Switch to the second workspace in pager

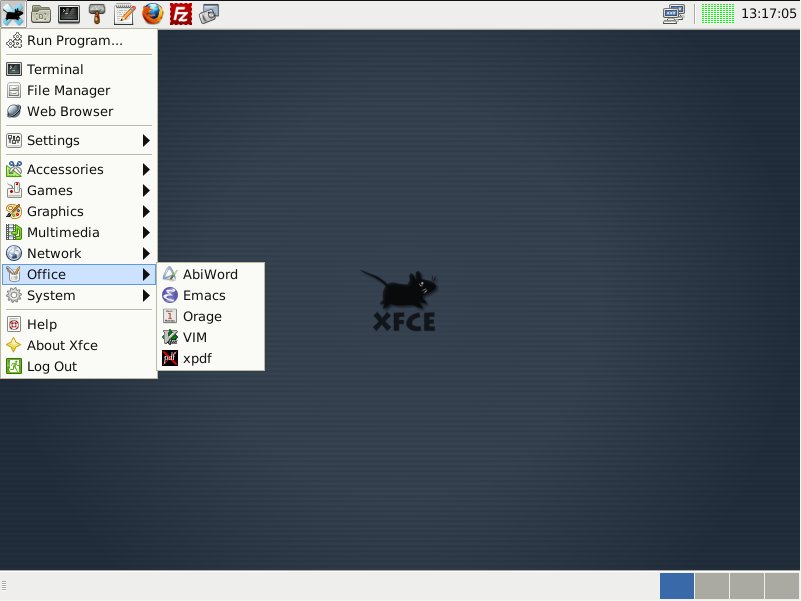(712, 585)
